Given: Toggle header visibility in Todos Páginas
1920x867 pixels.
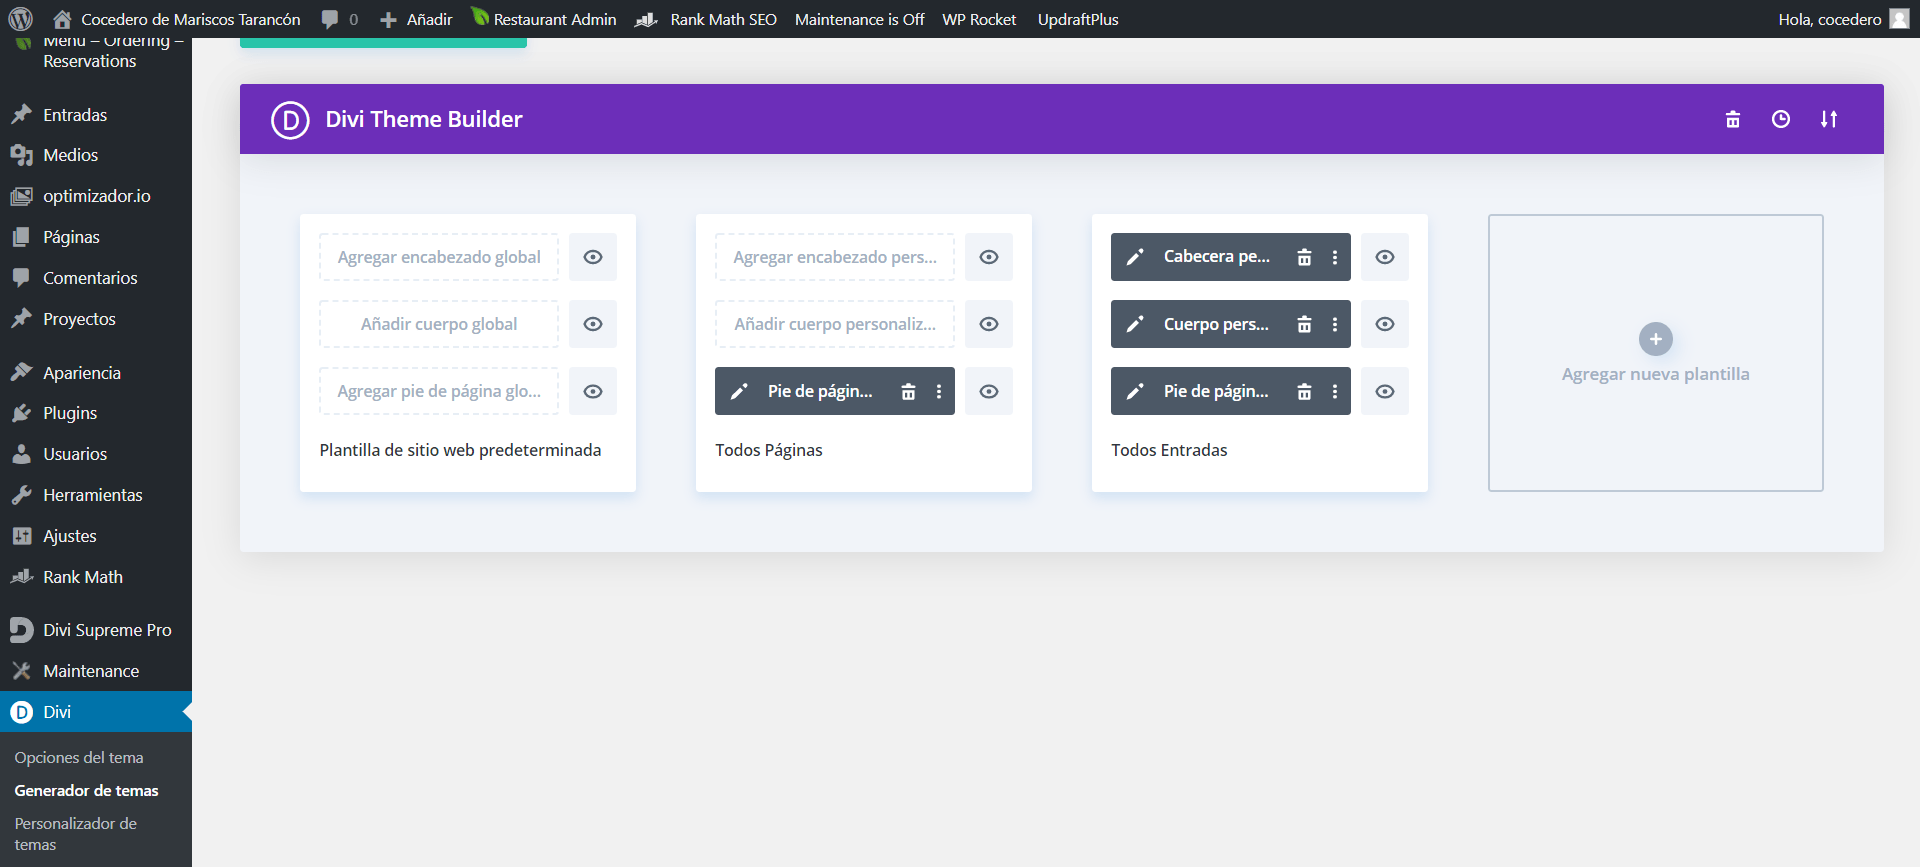Looking at the screenshot, I should click(x=989, y=257).
